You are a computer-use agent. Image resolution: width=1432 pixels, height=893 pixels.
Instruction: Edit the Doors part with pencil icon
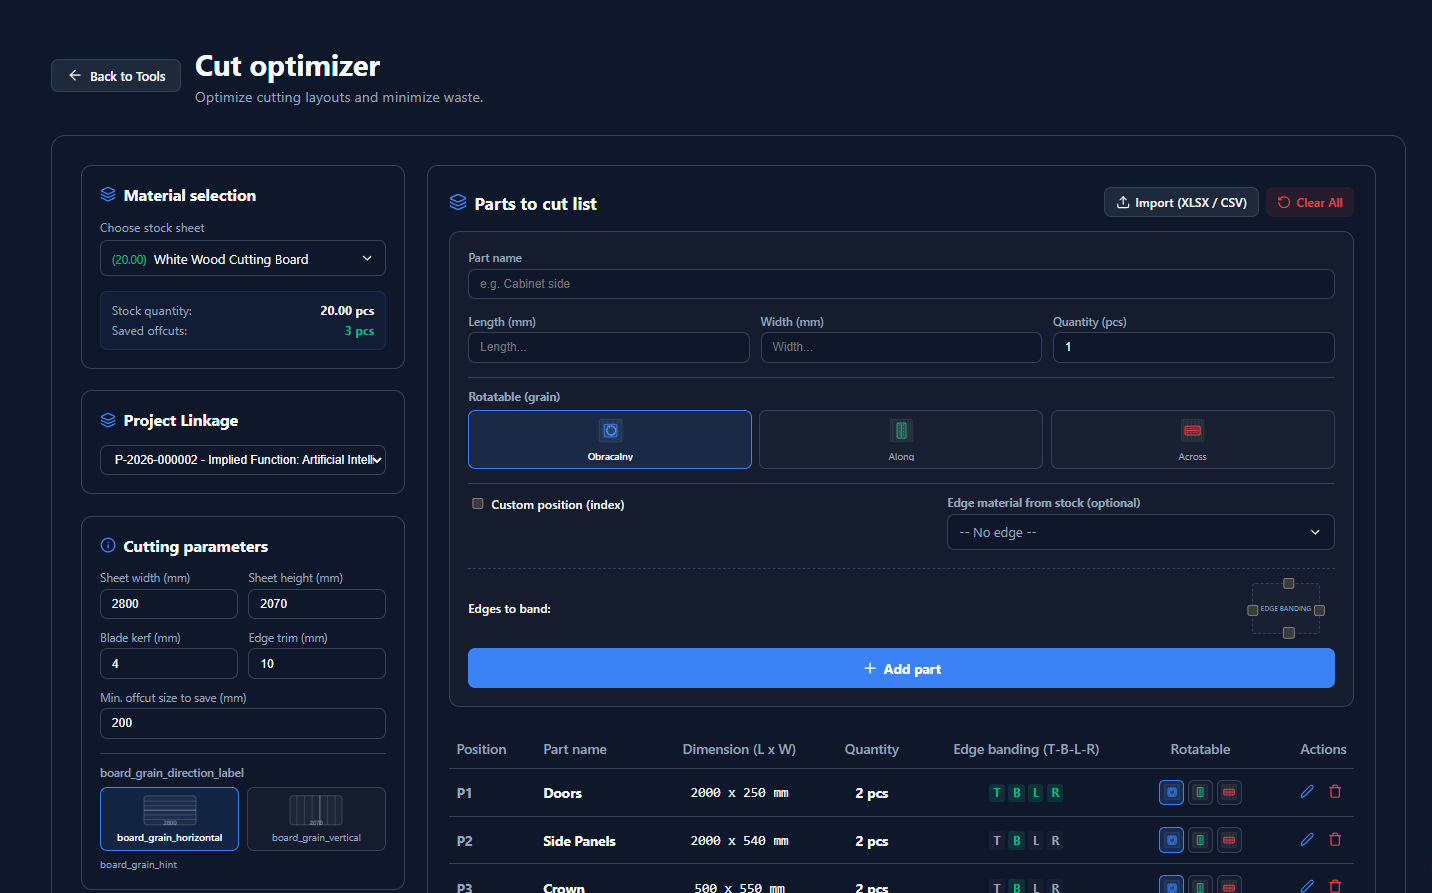(1307, 791)
